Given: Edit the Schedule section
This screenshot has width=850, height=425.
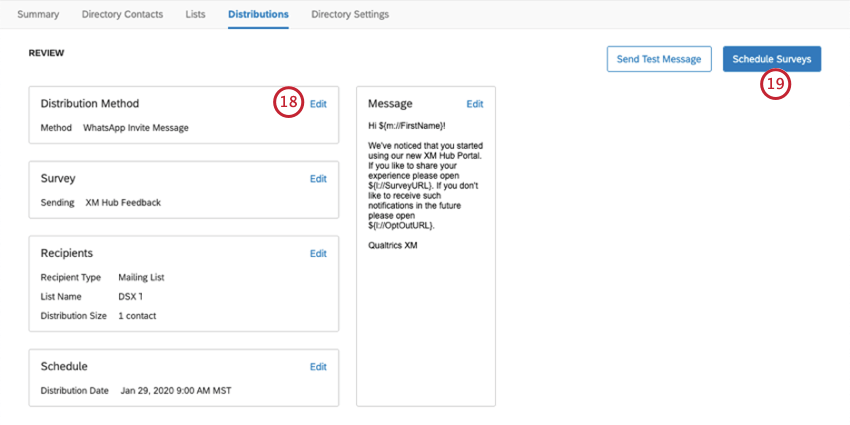Looking at the screenshot, I should (x=318, y=367).
